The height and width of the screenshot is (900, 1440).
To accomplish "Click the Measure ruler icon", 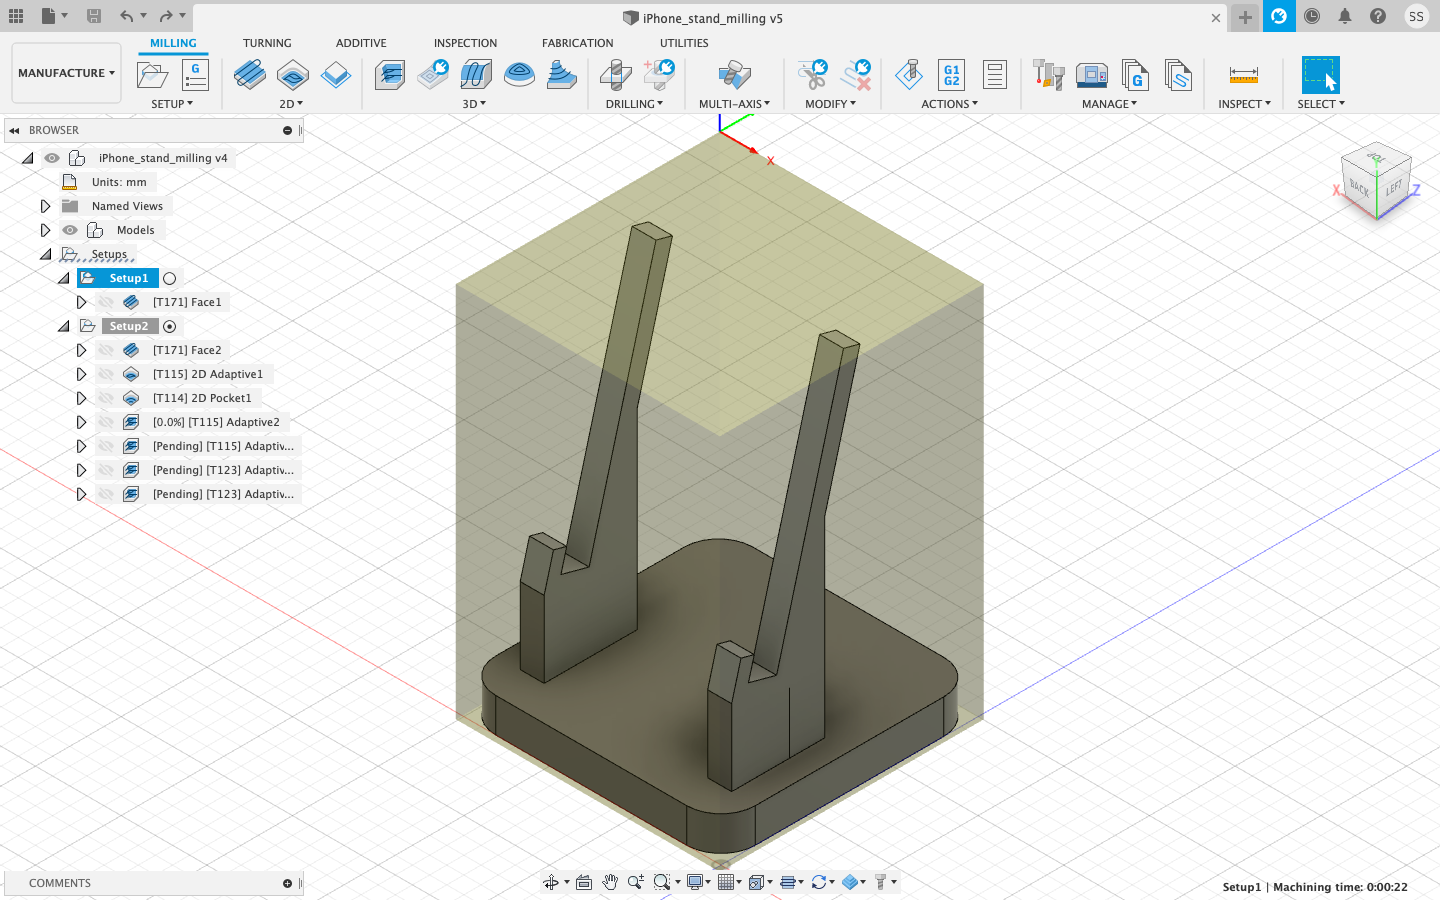I will pos(1244,75).
